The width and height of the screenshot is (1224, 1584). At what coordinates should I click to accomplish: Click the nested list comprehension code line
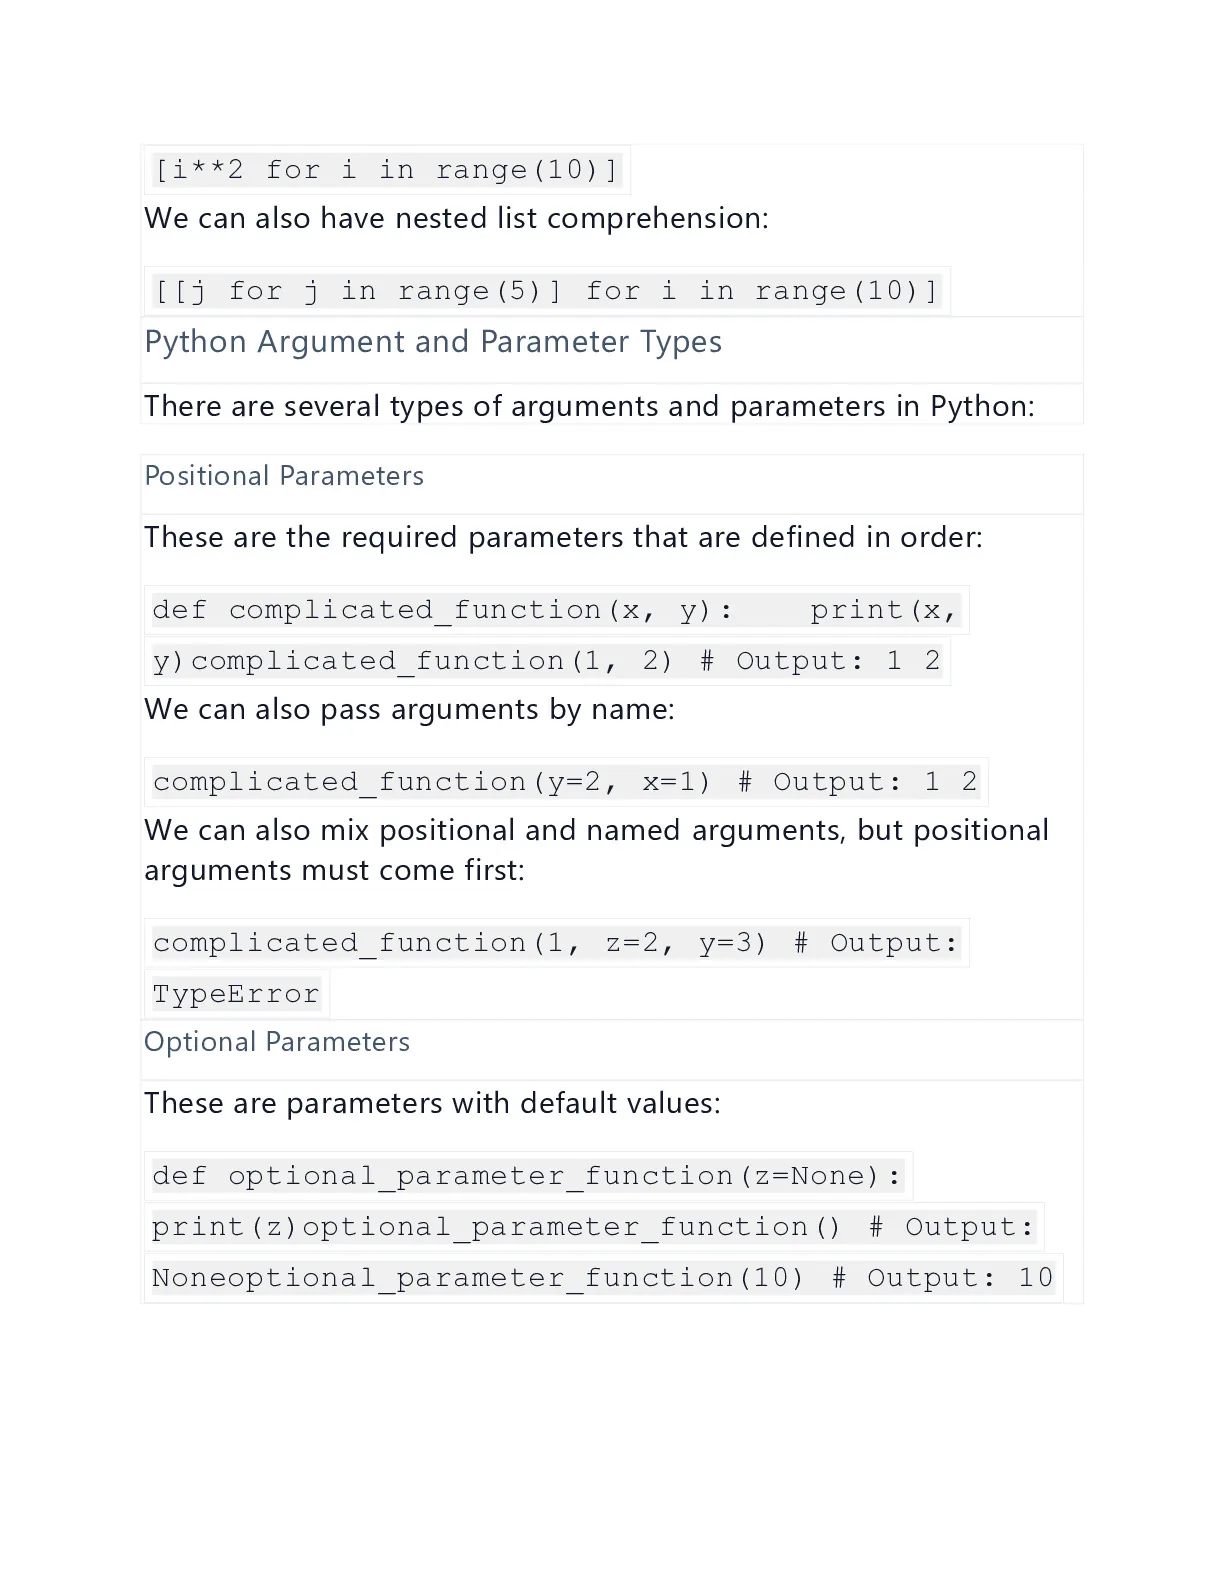click(547, 291)
